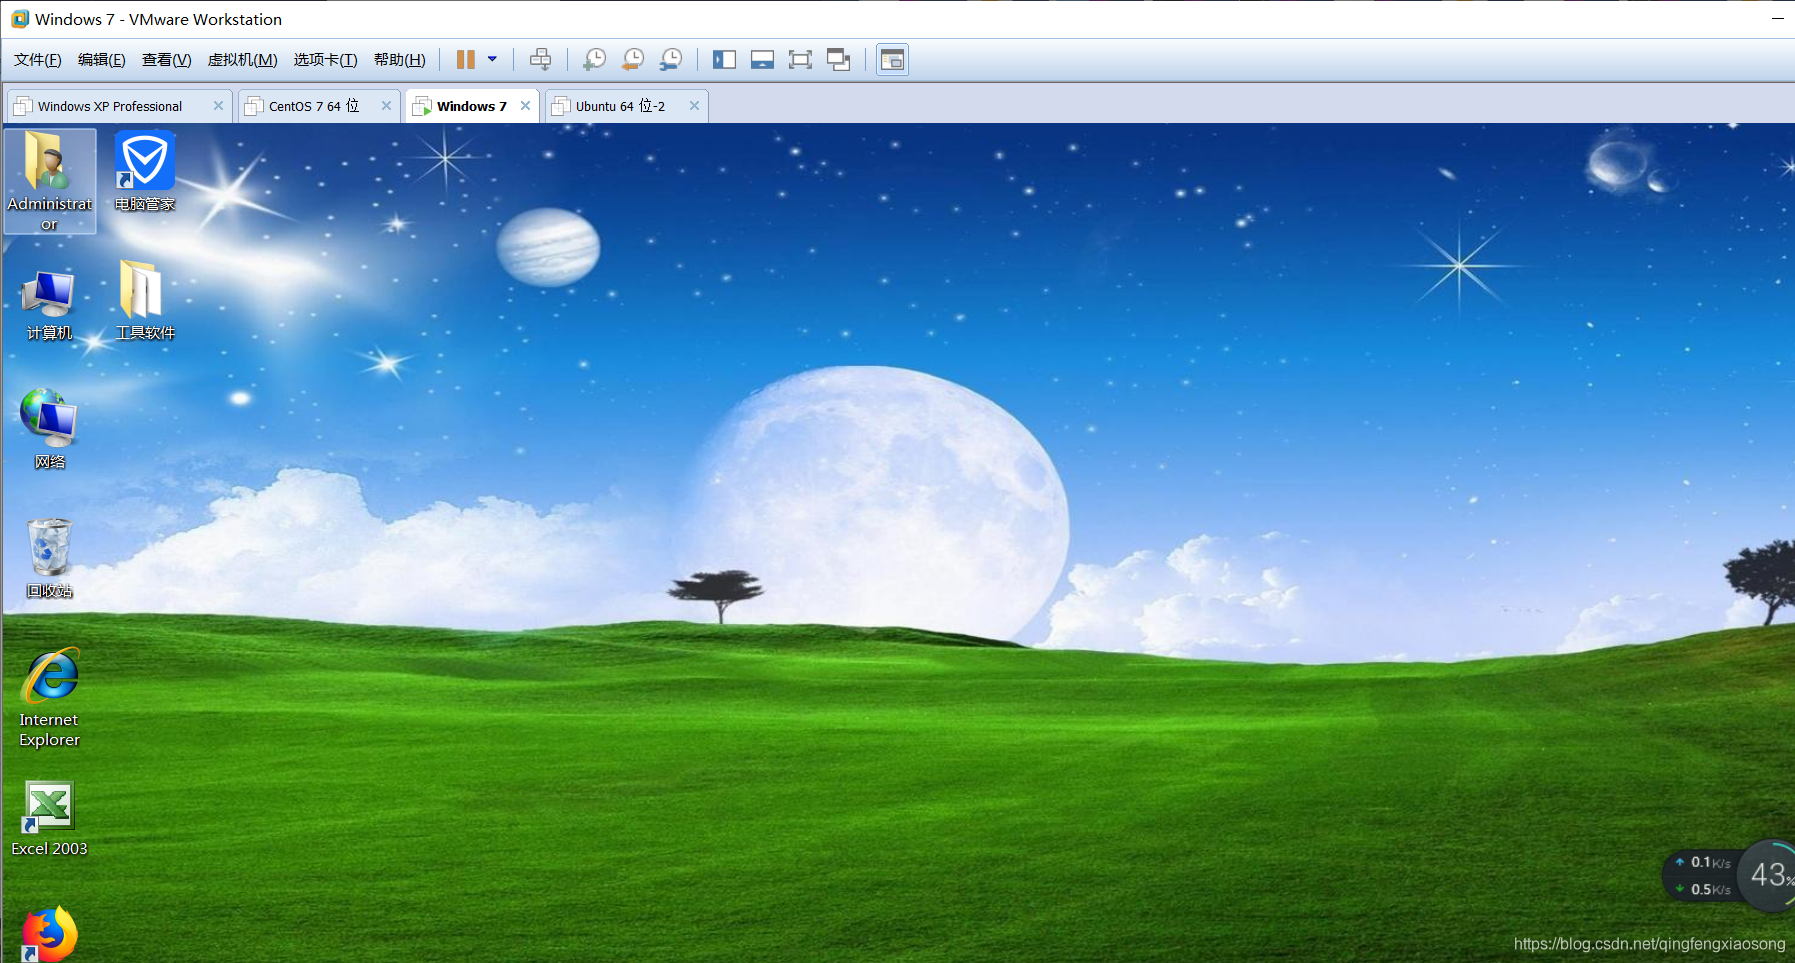Toggle the library sidebar panel
The height and width of the screenshot is (963, 1795).
[x=724, y=60]
